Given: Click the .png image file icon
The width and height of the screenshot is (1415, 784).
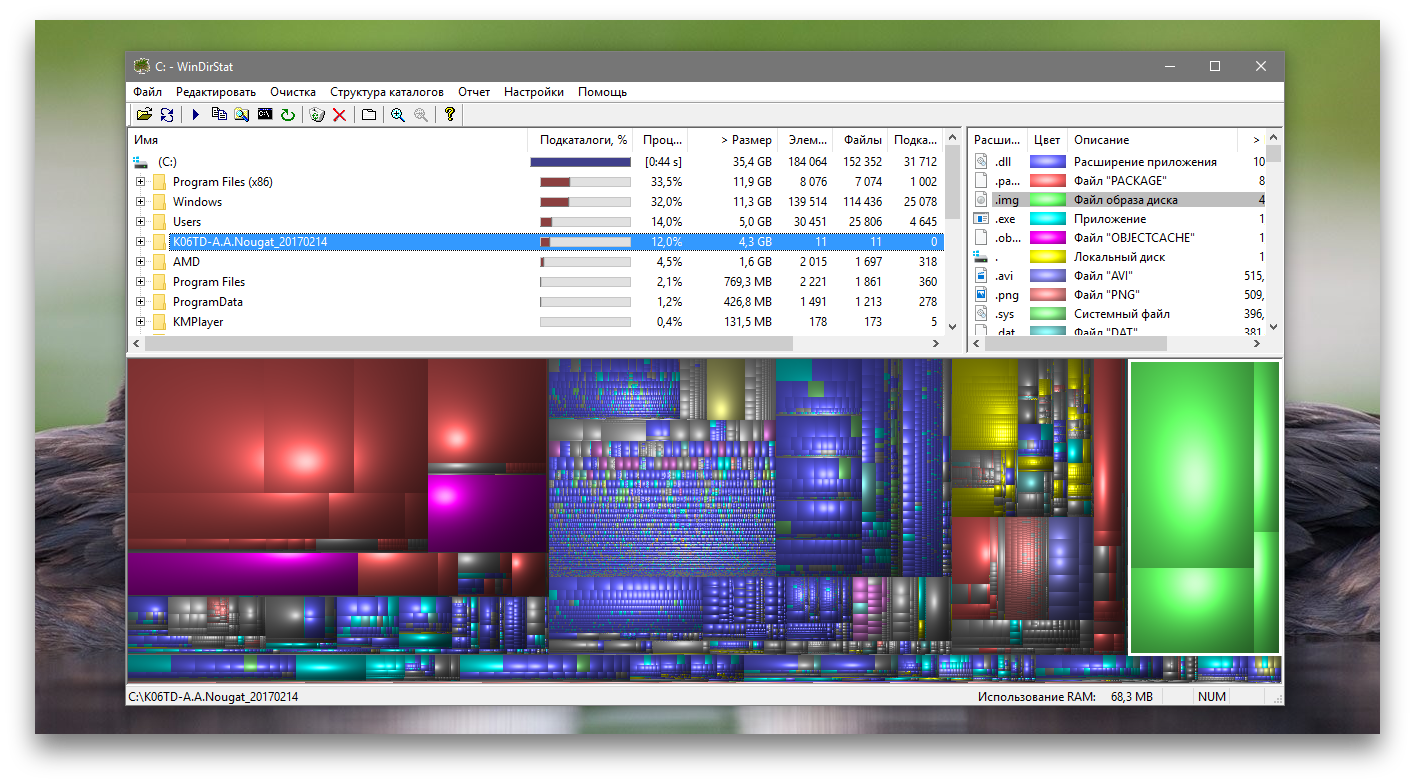Looking at the screenshot, I should tap(981, 295).
